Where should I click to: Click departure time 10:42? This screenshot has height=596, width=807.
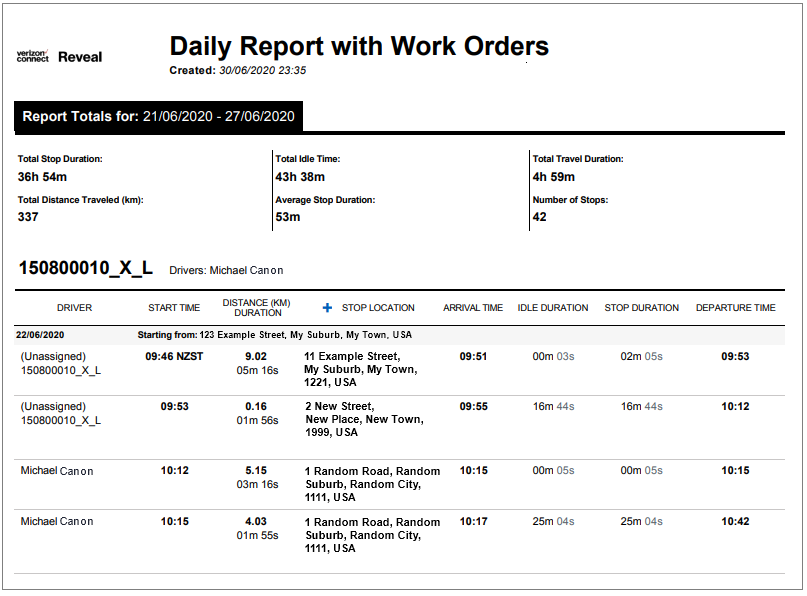735,522
